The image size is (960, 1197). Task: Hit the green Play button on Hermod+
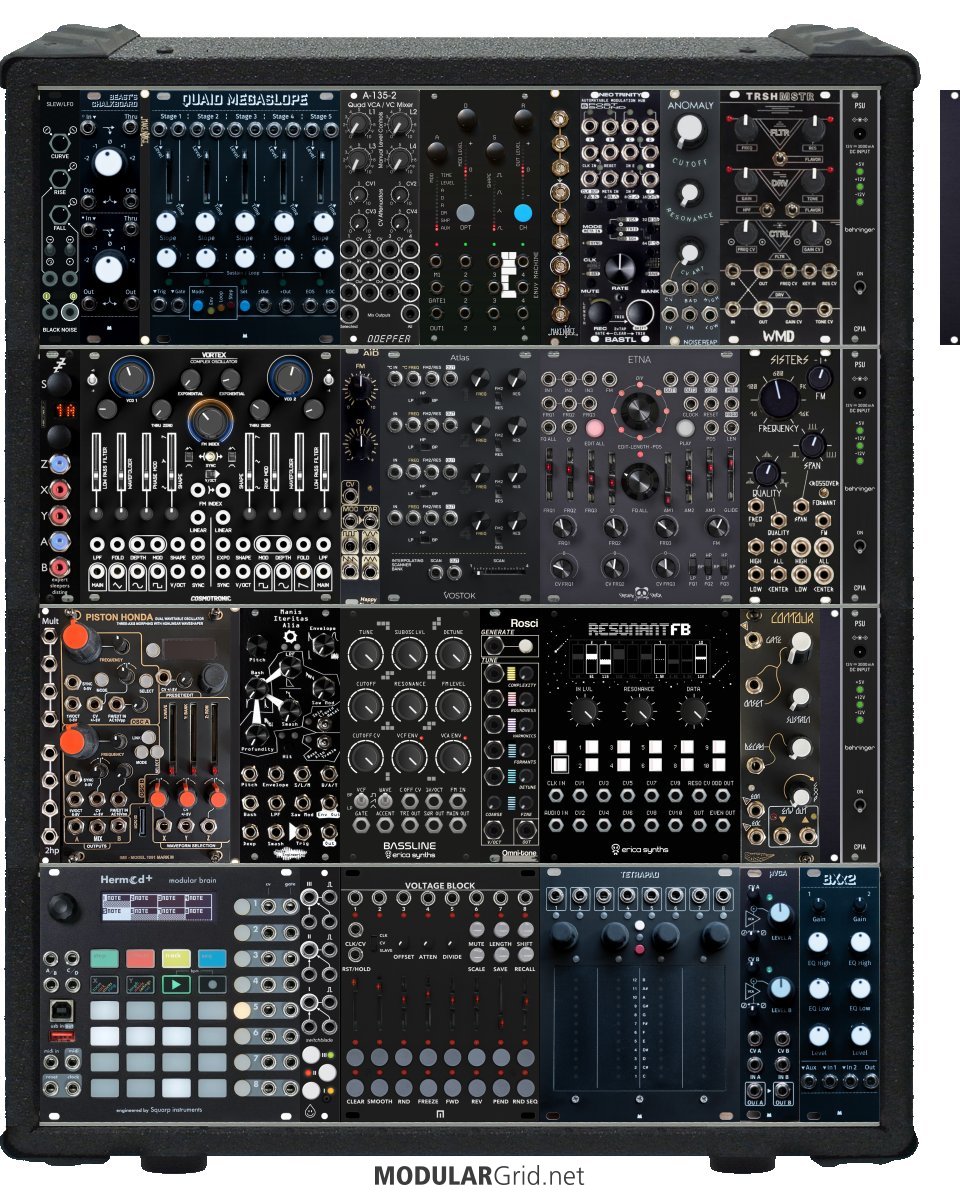pos(176,983)
